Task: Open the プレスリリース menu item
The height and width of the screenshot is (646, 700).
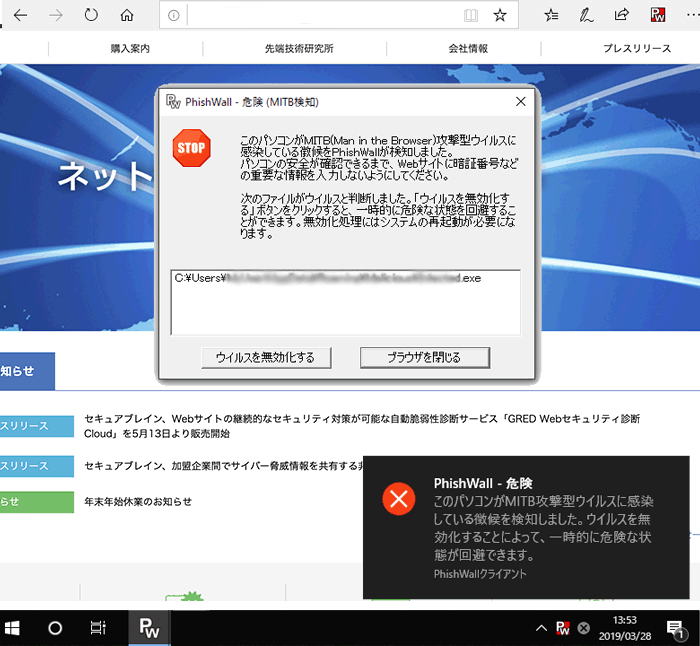Action: (x=637, y=48)
